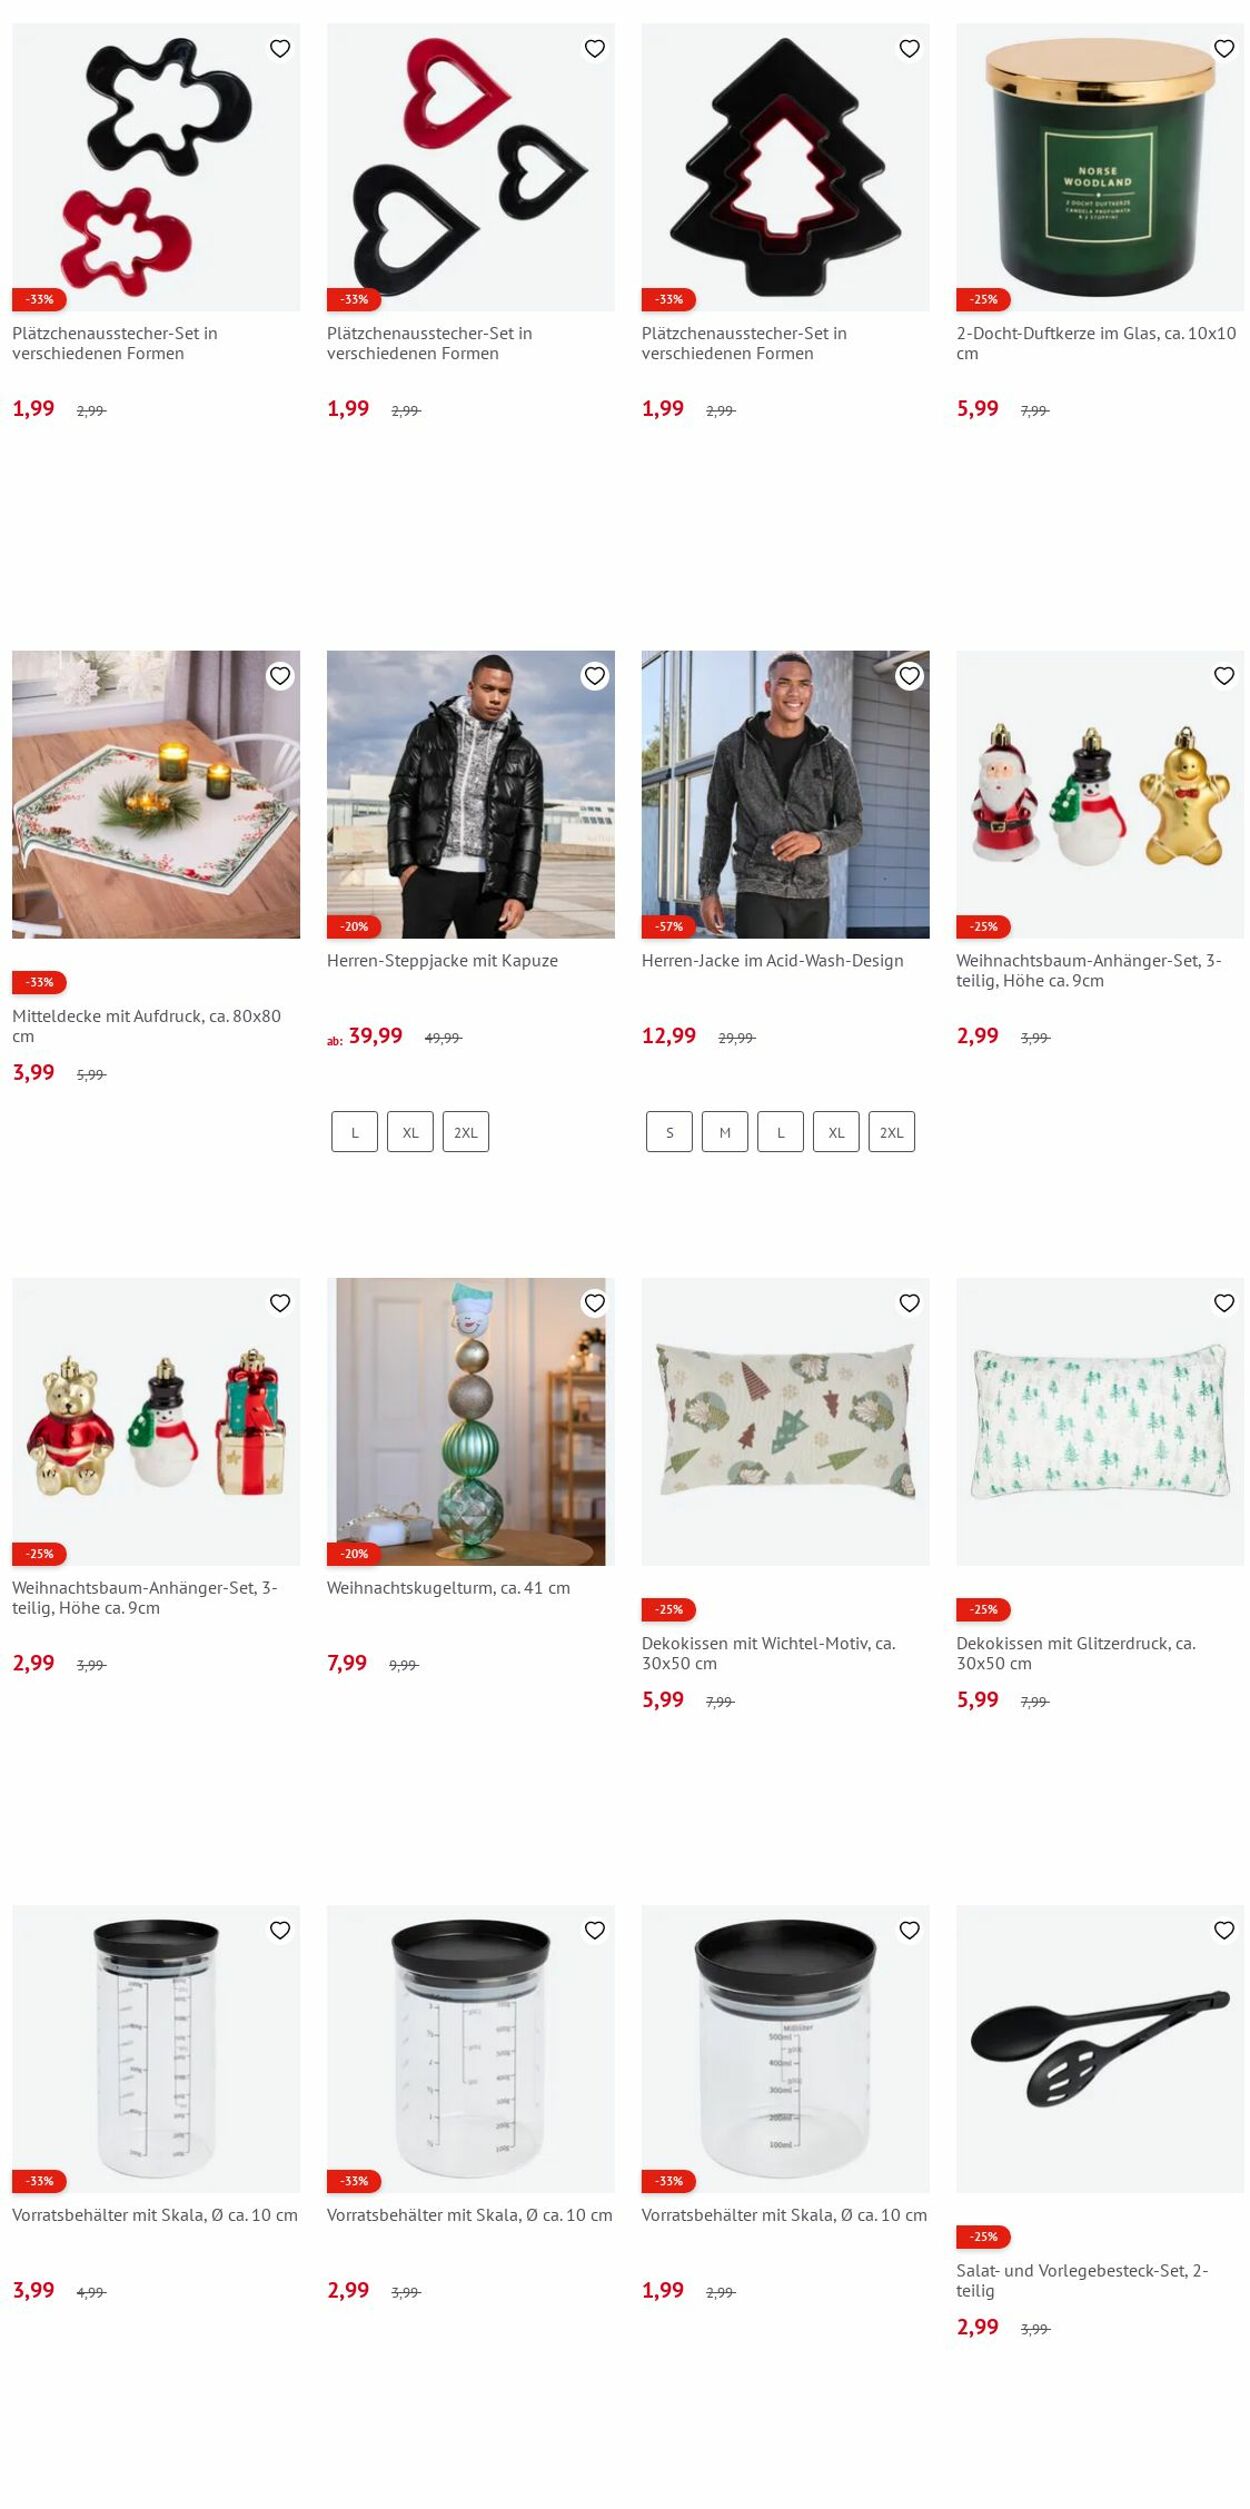Open 2-Docht-Duftkerze im Glas product link
1250x2509 pixels.
[x=1096, y=343]
